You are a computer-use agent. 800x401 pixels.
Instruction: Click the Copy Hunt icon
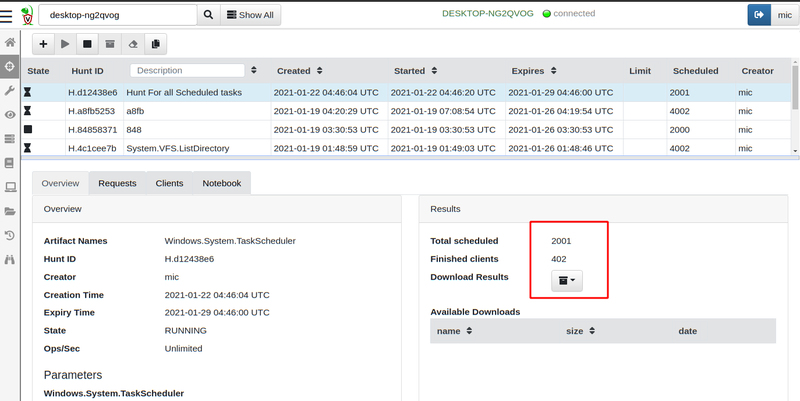[x=156, y=44]
